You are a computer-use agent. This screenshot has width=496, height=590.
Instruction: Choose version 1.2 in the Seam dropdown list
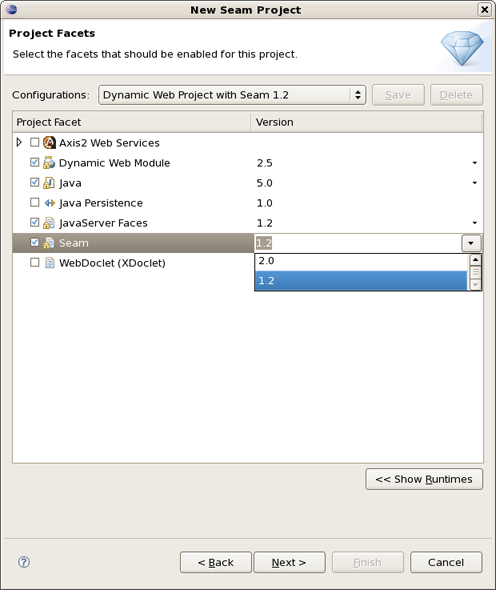pyautogui.click(x=361, y=281)
